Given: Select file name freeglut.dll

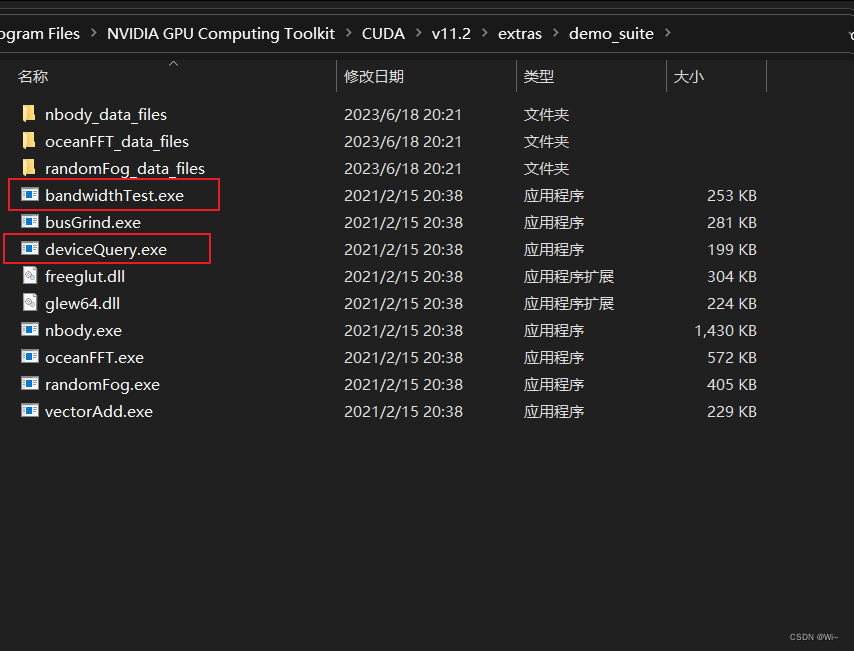Looking at the screenshot, I should point(85,276).
